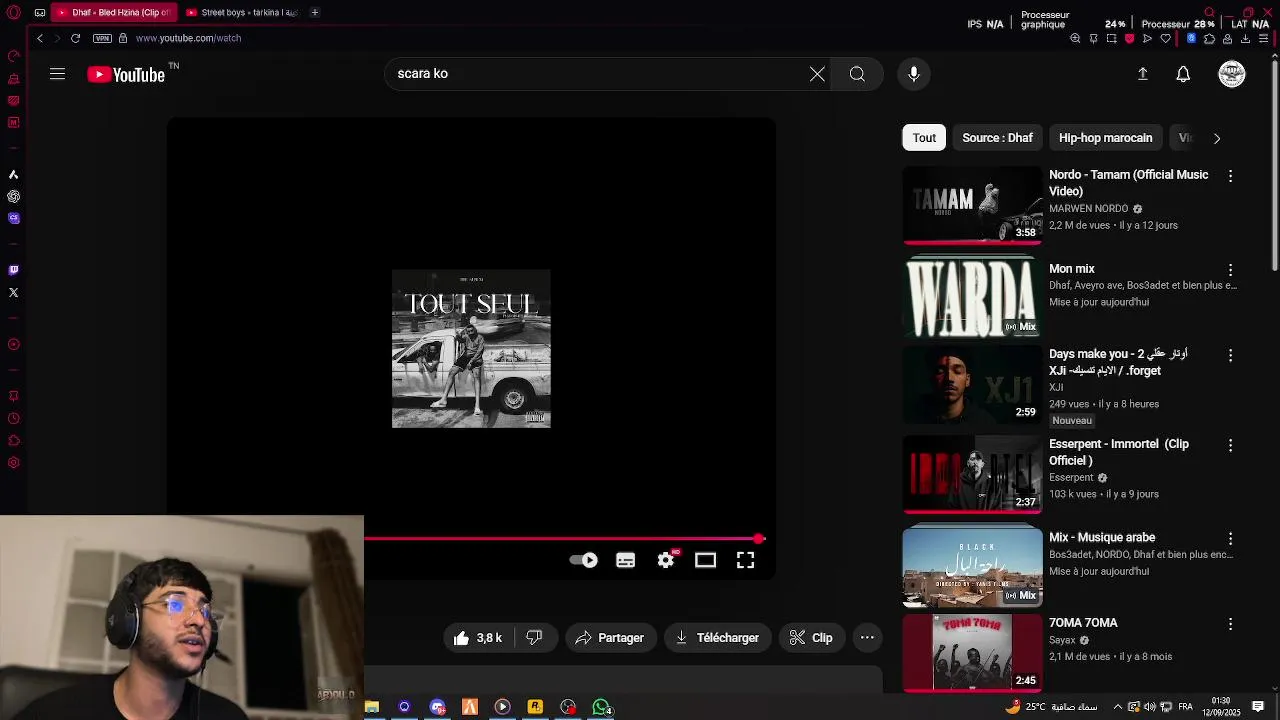Open the ChatGPT sidebar icon
The width and height of the screenshot is (1280, 720).
[x=13, y=197]
